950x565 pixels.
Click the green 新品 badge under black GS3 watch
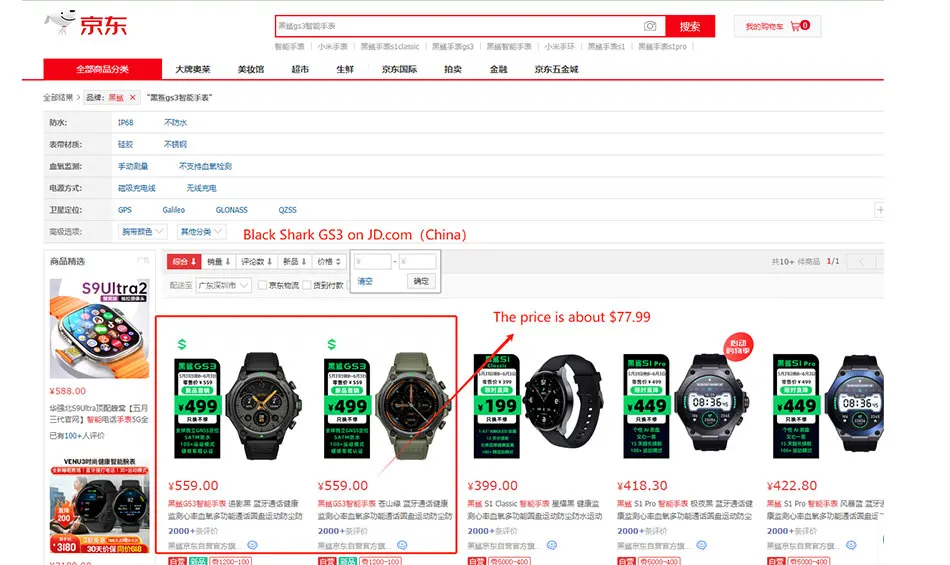[x=198, y=561]
